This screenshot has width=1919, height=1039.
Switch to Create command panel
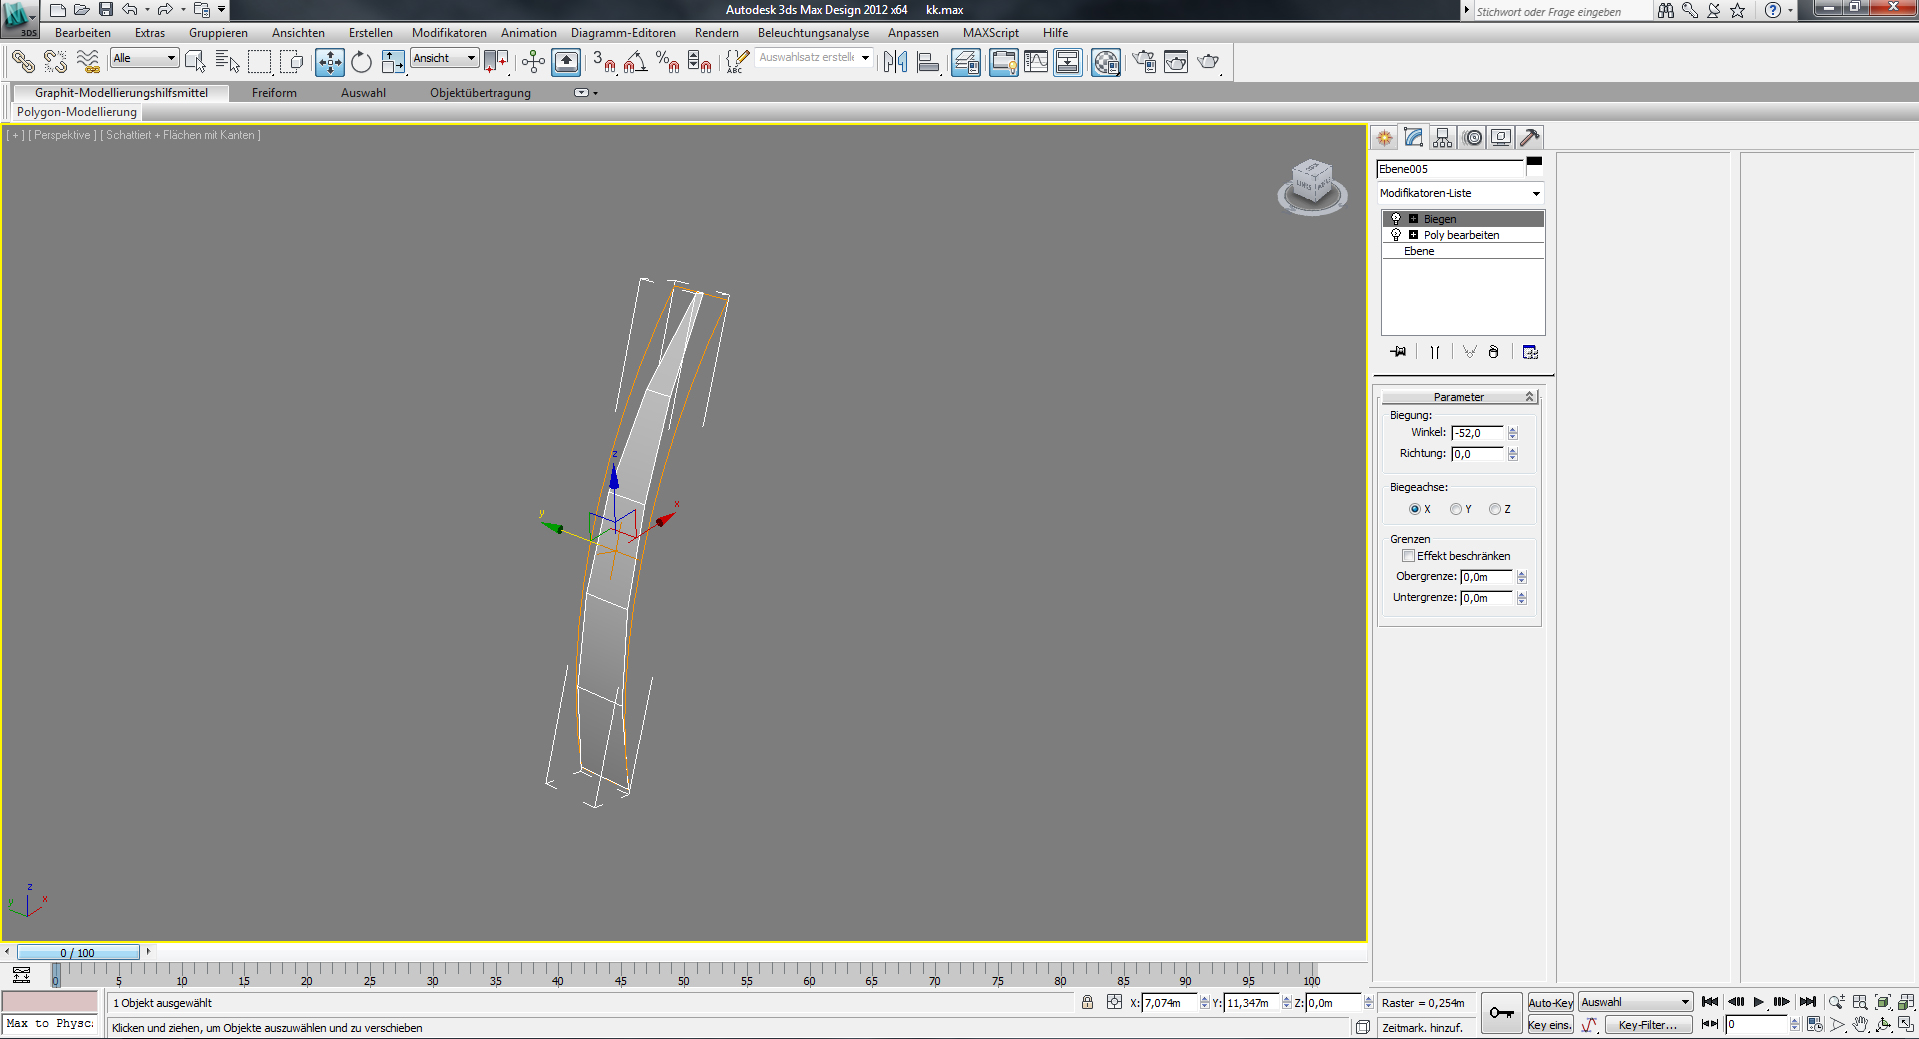coord(1384,138)
